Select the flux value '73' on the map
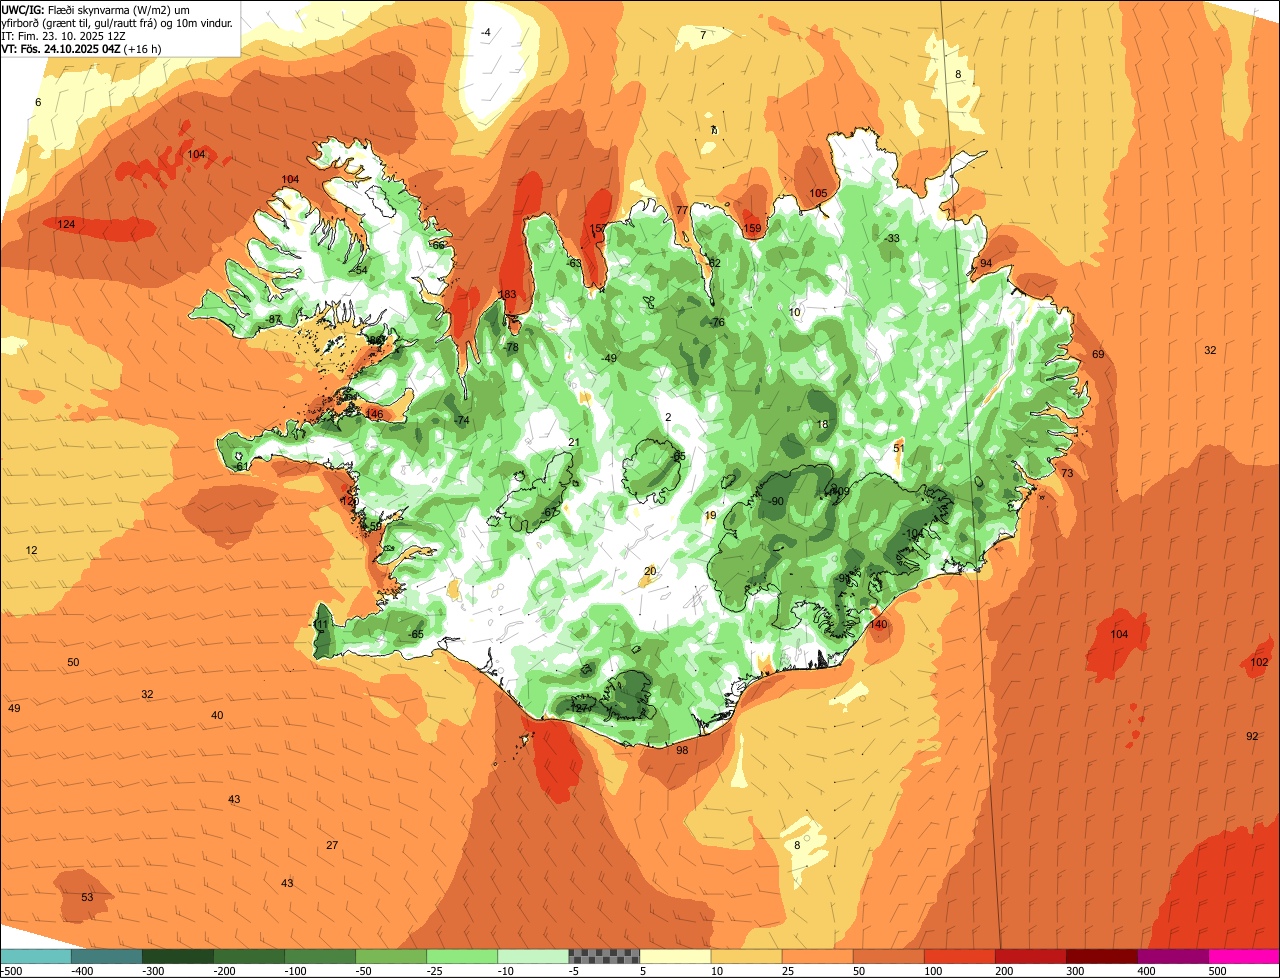Image resolution: width=1280 pixels, height=978 pixels. [1067, 473]
